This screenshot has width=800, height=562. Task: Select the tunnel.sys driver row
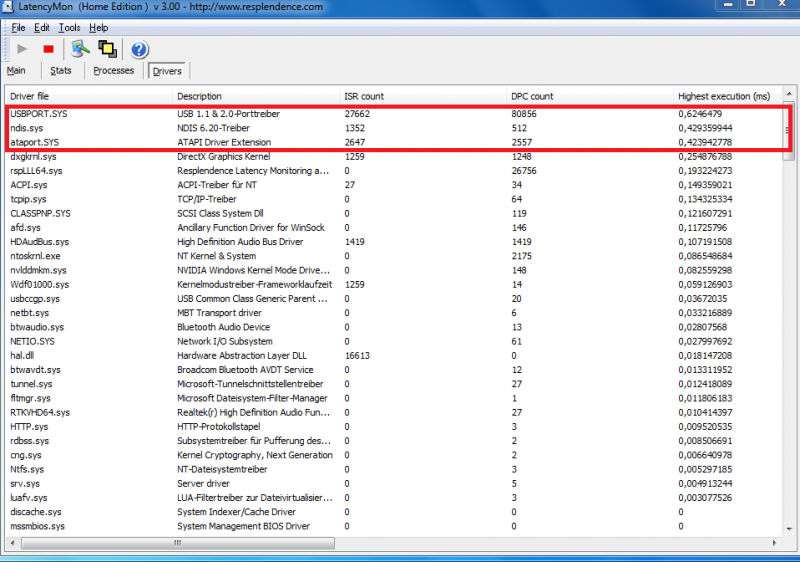[x=393, y=384]
